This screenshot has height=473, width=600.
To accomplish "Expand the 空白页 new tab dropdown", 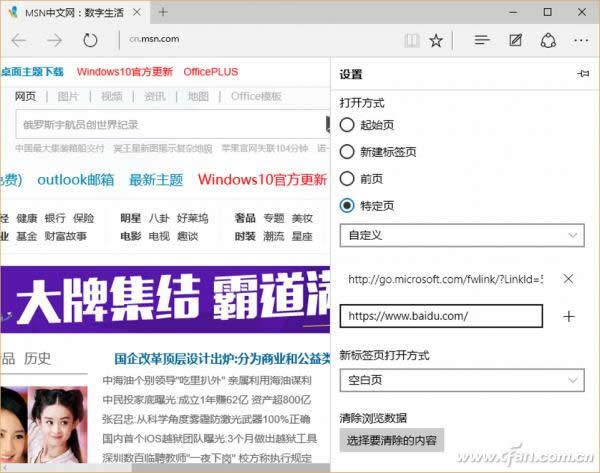I will tap(461, 381).
